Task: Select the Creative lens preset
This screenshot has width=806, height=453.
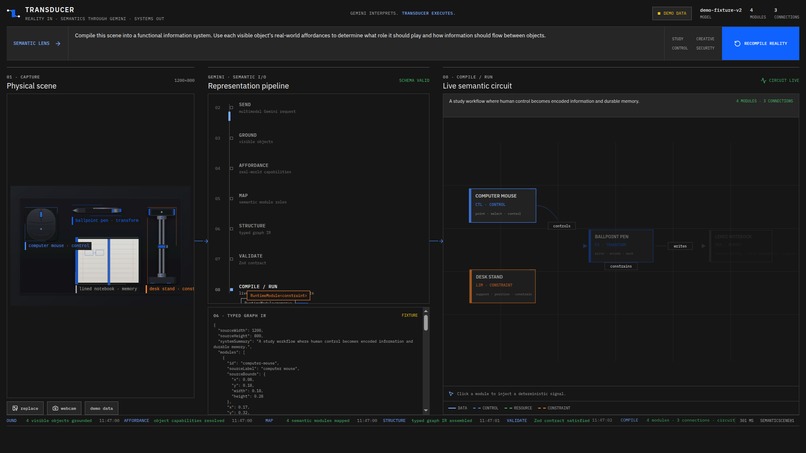Action: (x=705, y=39)
